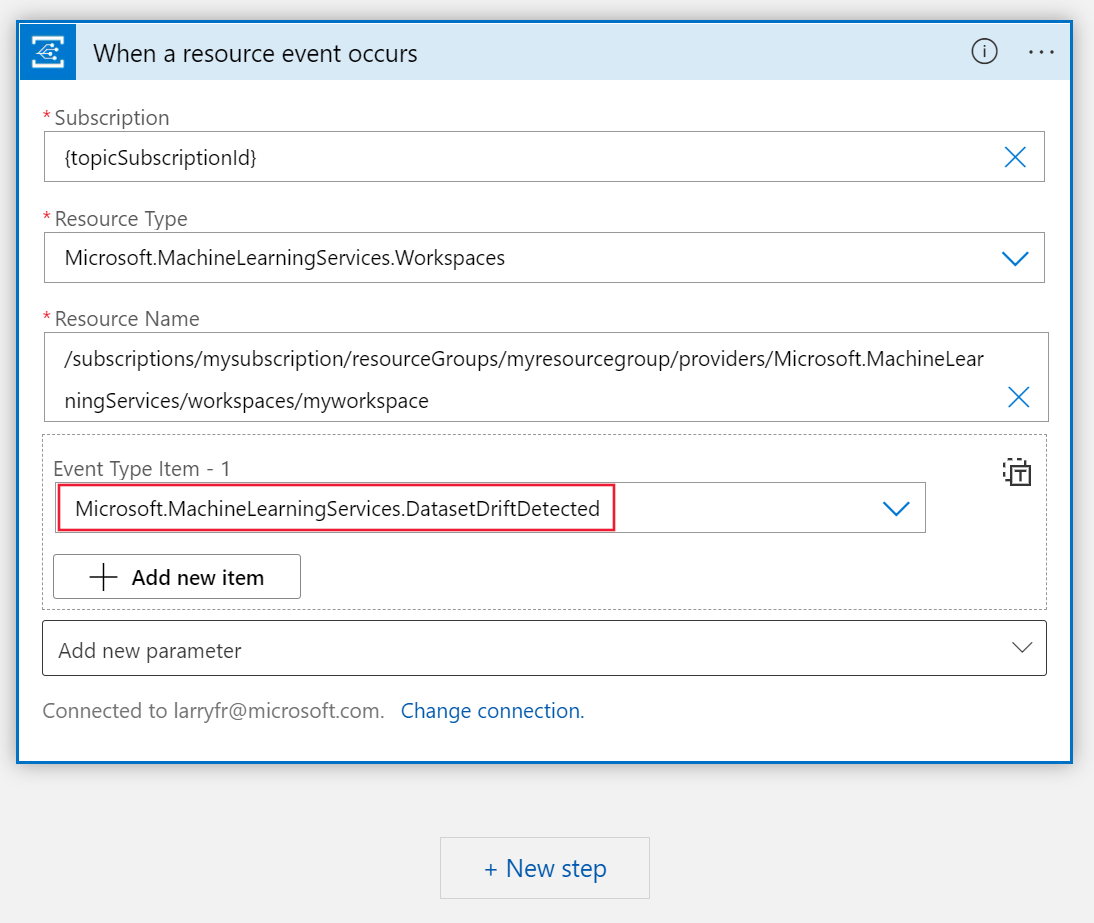
Task: Click the switch to text mode icon
Action: pos(1016,472)
